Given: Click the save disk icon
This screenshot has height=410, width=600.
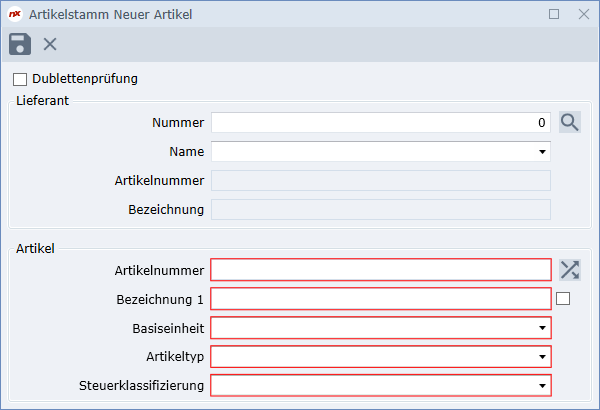Looking at the screenshot, I should tap(20, 44).
